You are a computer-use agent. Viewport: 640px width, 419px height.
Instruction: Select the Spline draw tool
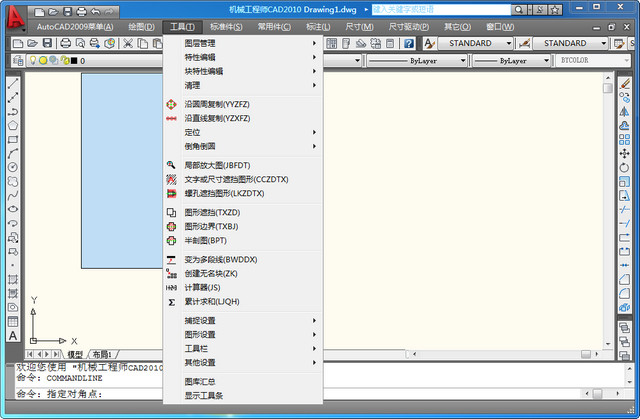13,195
